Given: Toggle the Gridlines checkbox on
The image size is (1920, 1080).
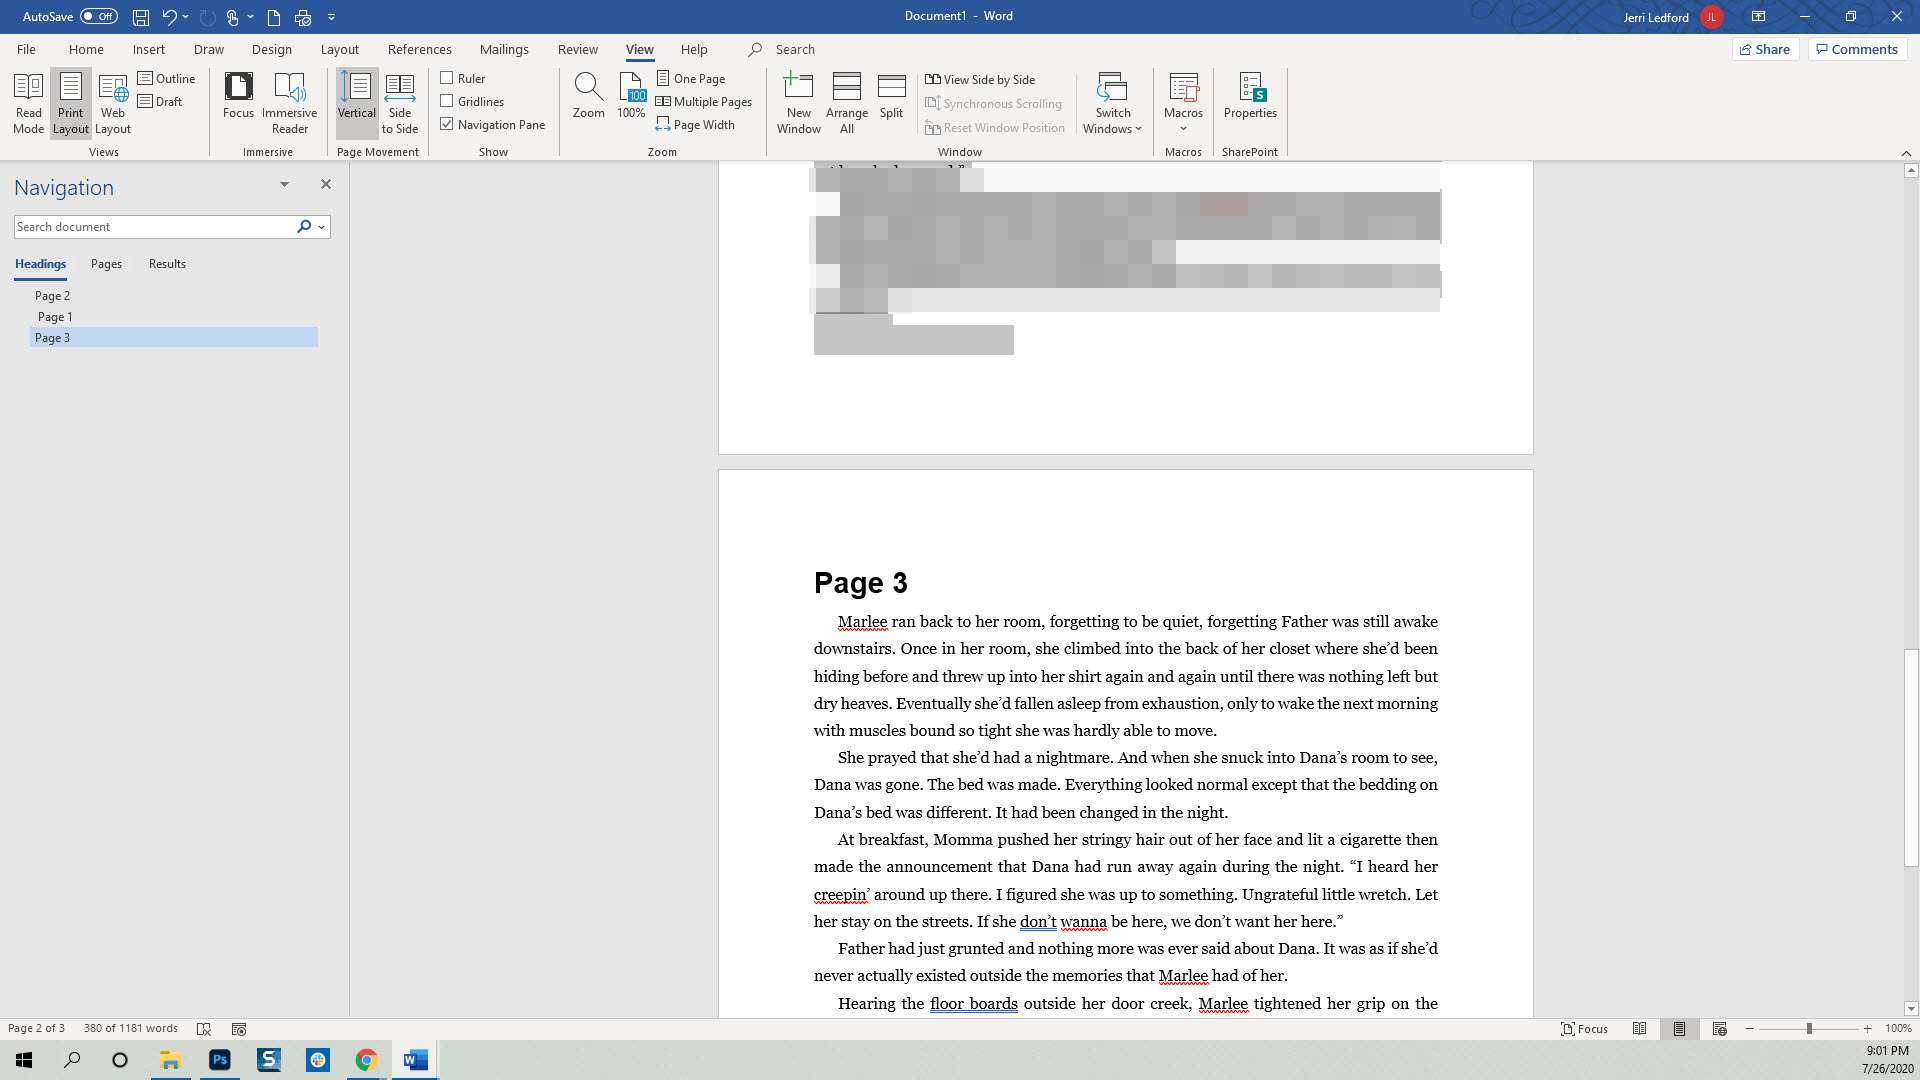Looking at the screenshot, I should [x=446, y=102].
